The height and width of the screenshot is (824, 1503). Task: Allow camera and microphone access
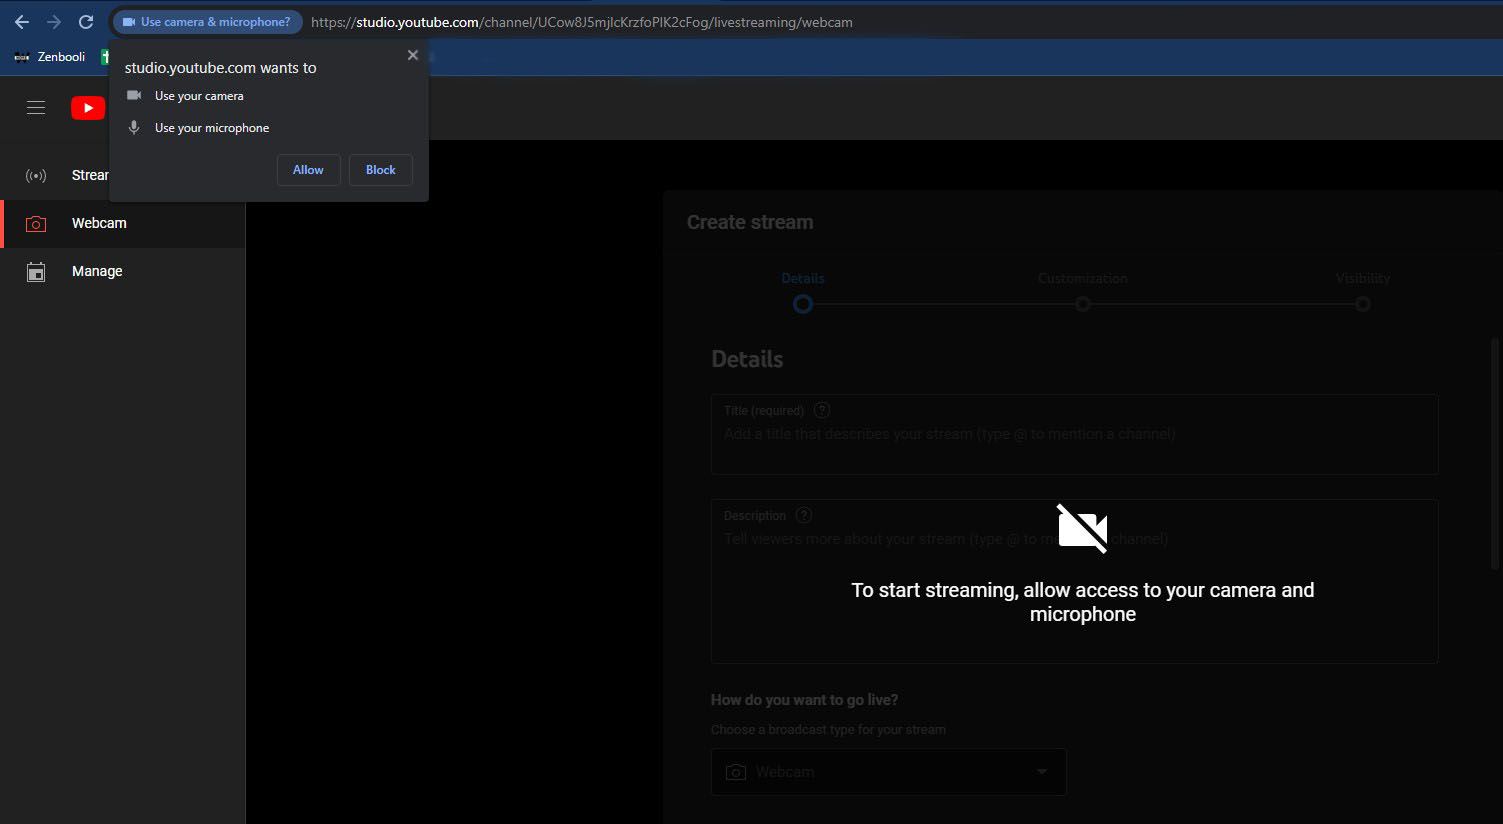308,170
